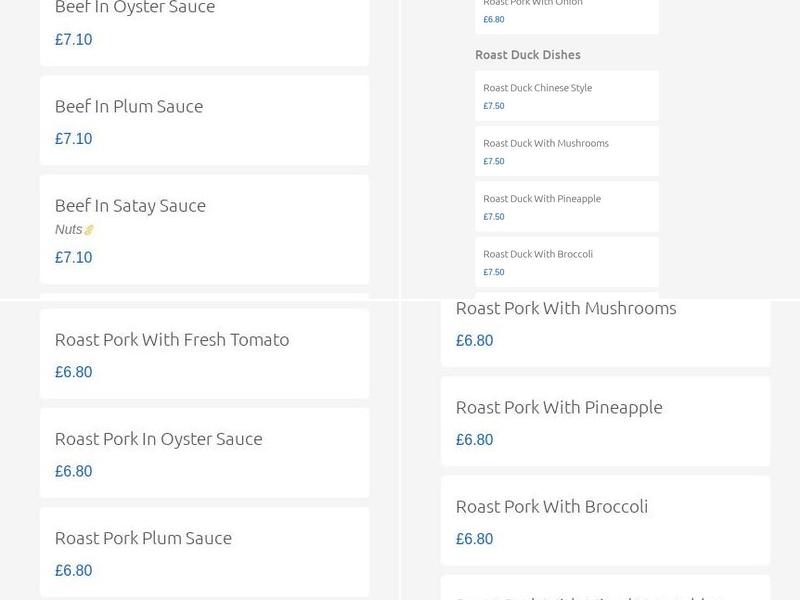Add Roast Pork With Fresh Tomato
Image resolution: width=800 pixels, height=600 pixels.
pos(204,353)
